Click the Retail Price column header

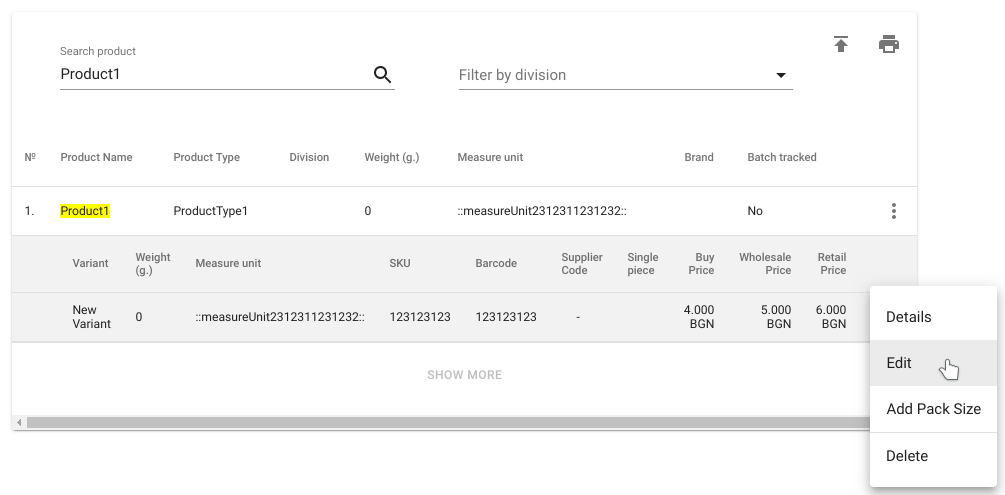[x=832, y=264]
